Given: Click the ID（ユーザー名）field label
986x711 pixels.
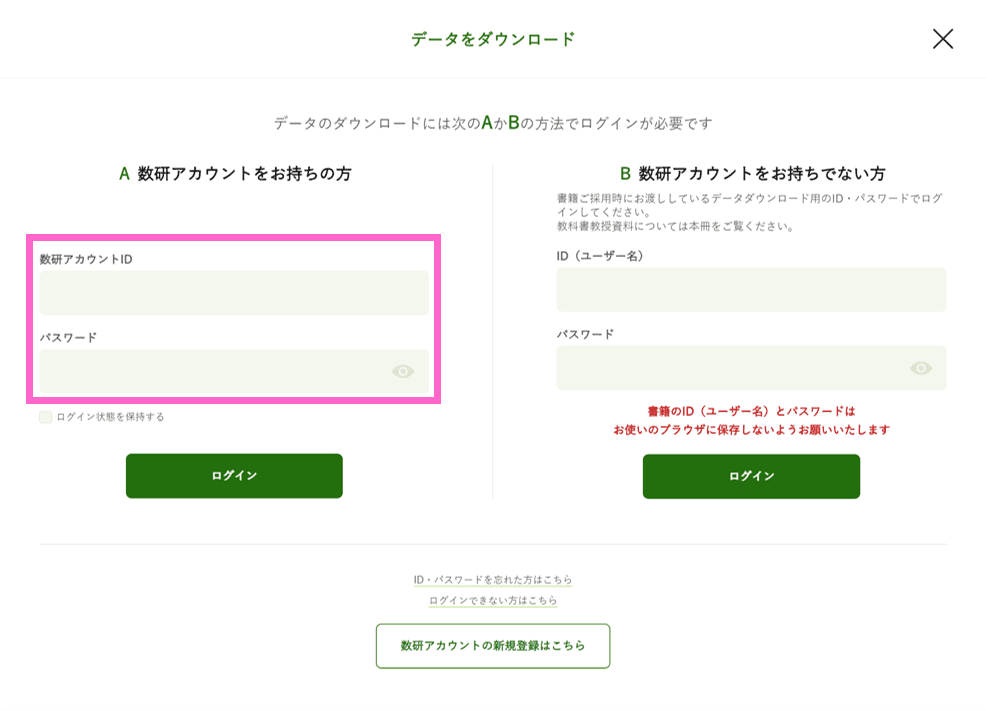Looking at the screenshot, I should (x=603, y=256).
